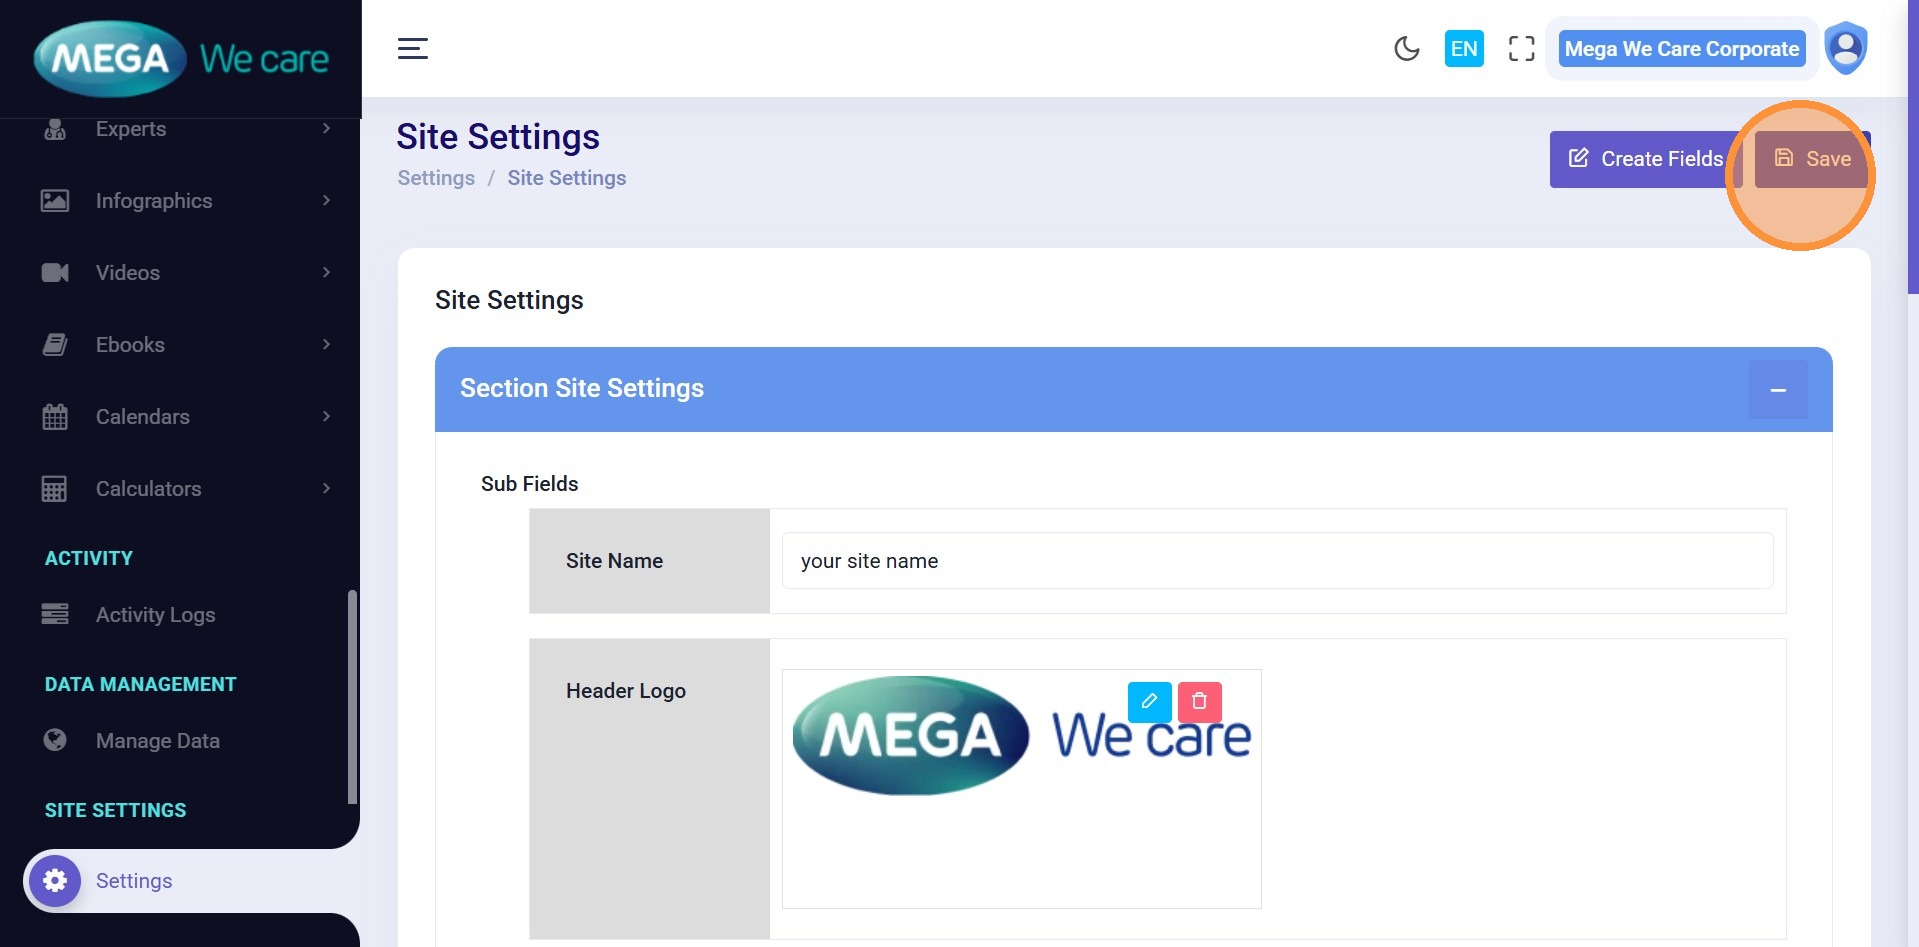
Task: Enter fullscreen mode via the brackets icon
Action: pyautogui.click(x=1521, y=49)
